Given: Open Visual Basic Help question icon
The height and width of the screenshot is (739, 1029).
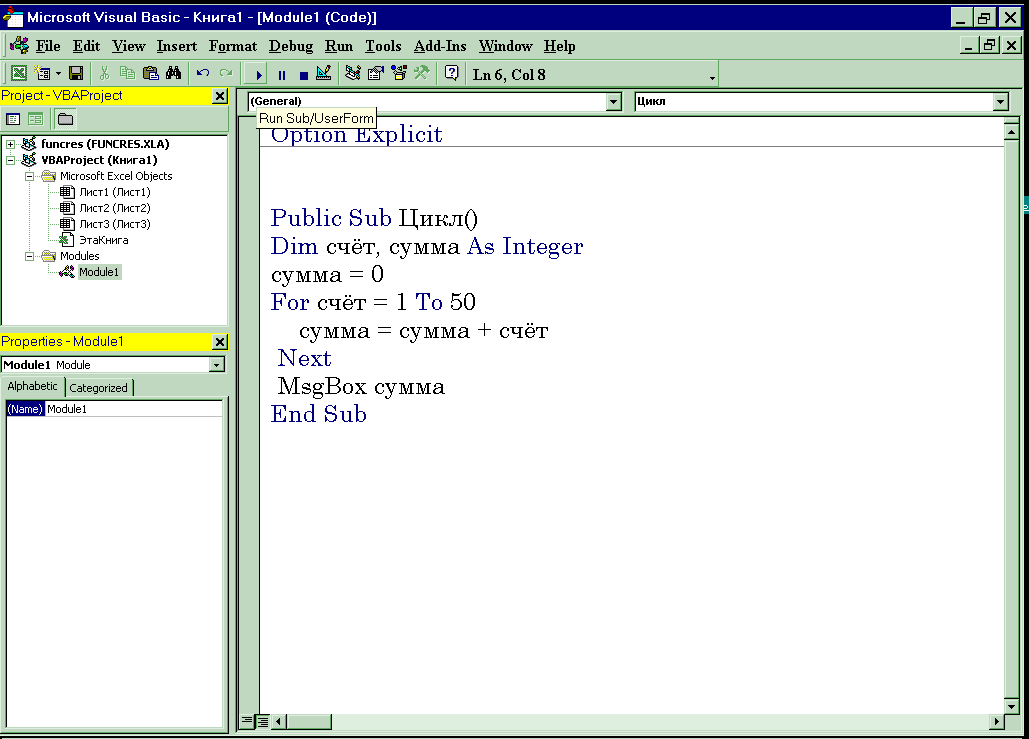Looking at the screenshot, I should point(452,74).
